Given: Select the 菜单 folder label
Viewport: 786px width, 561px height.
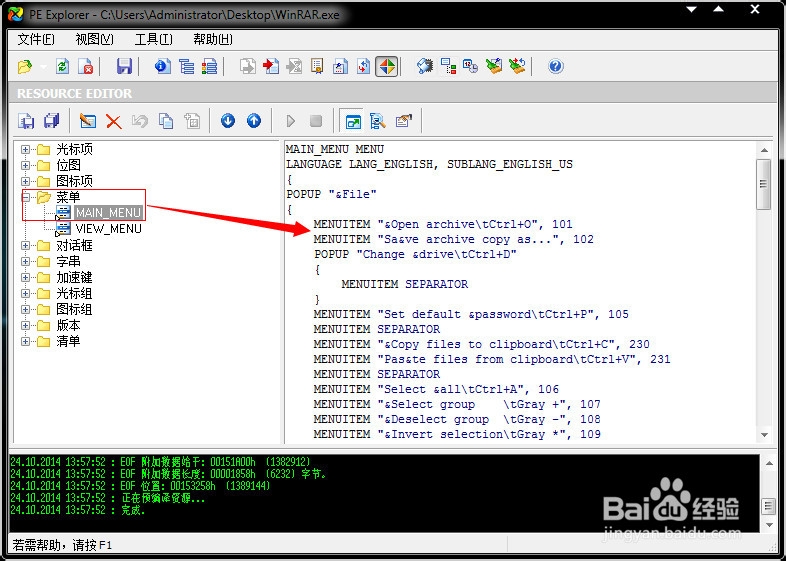Looking at the screenshot, I should pos(68,197).
